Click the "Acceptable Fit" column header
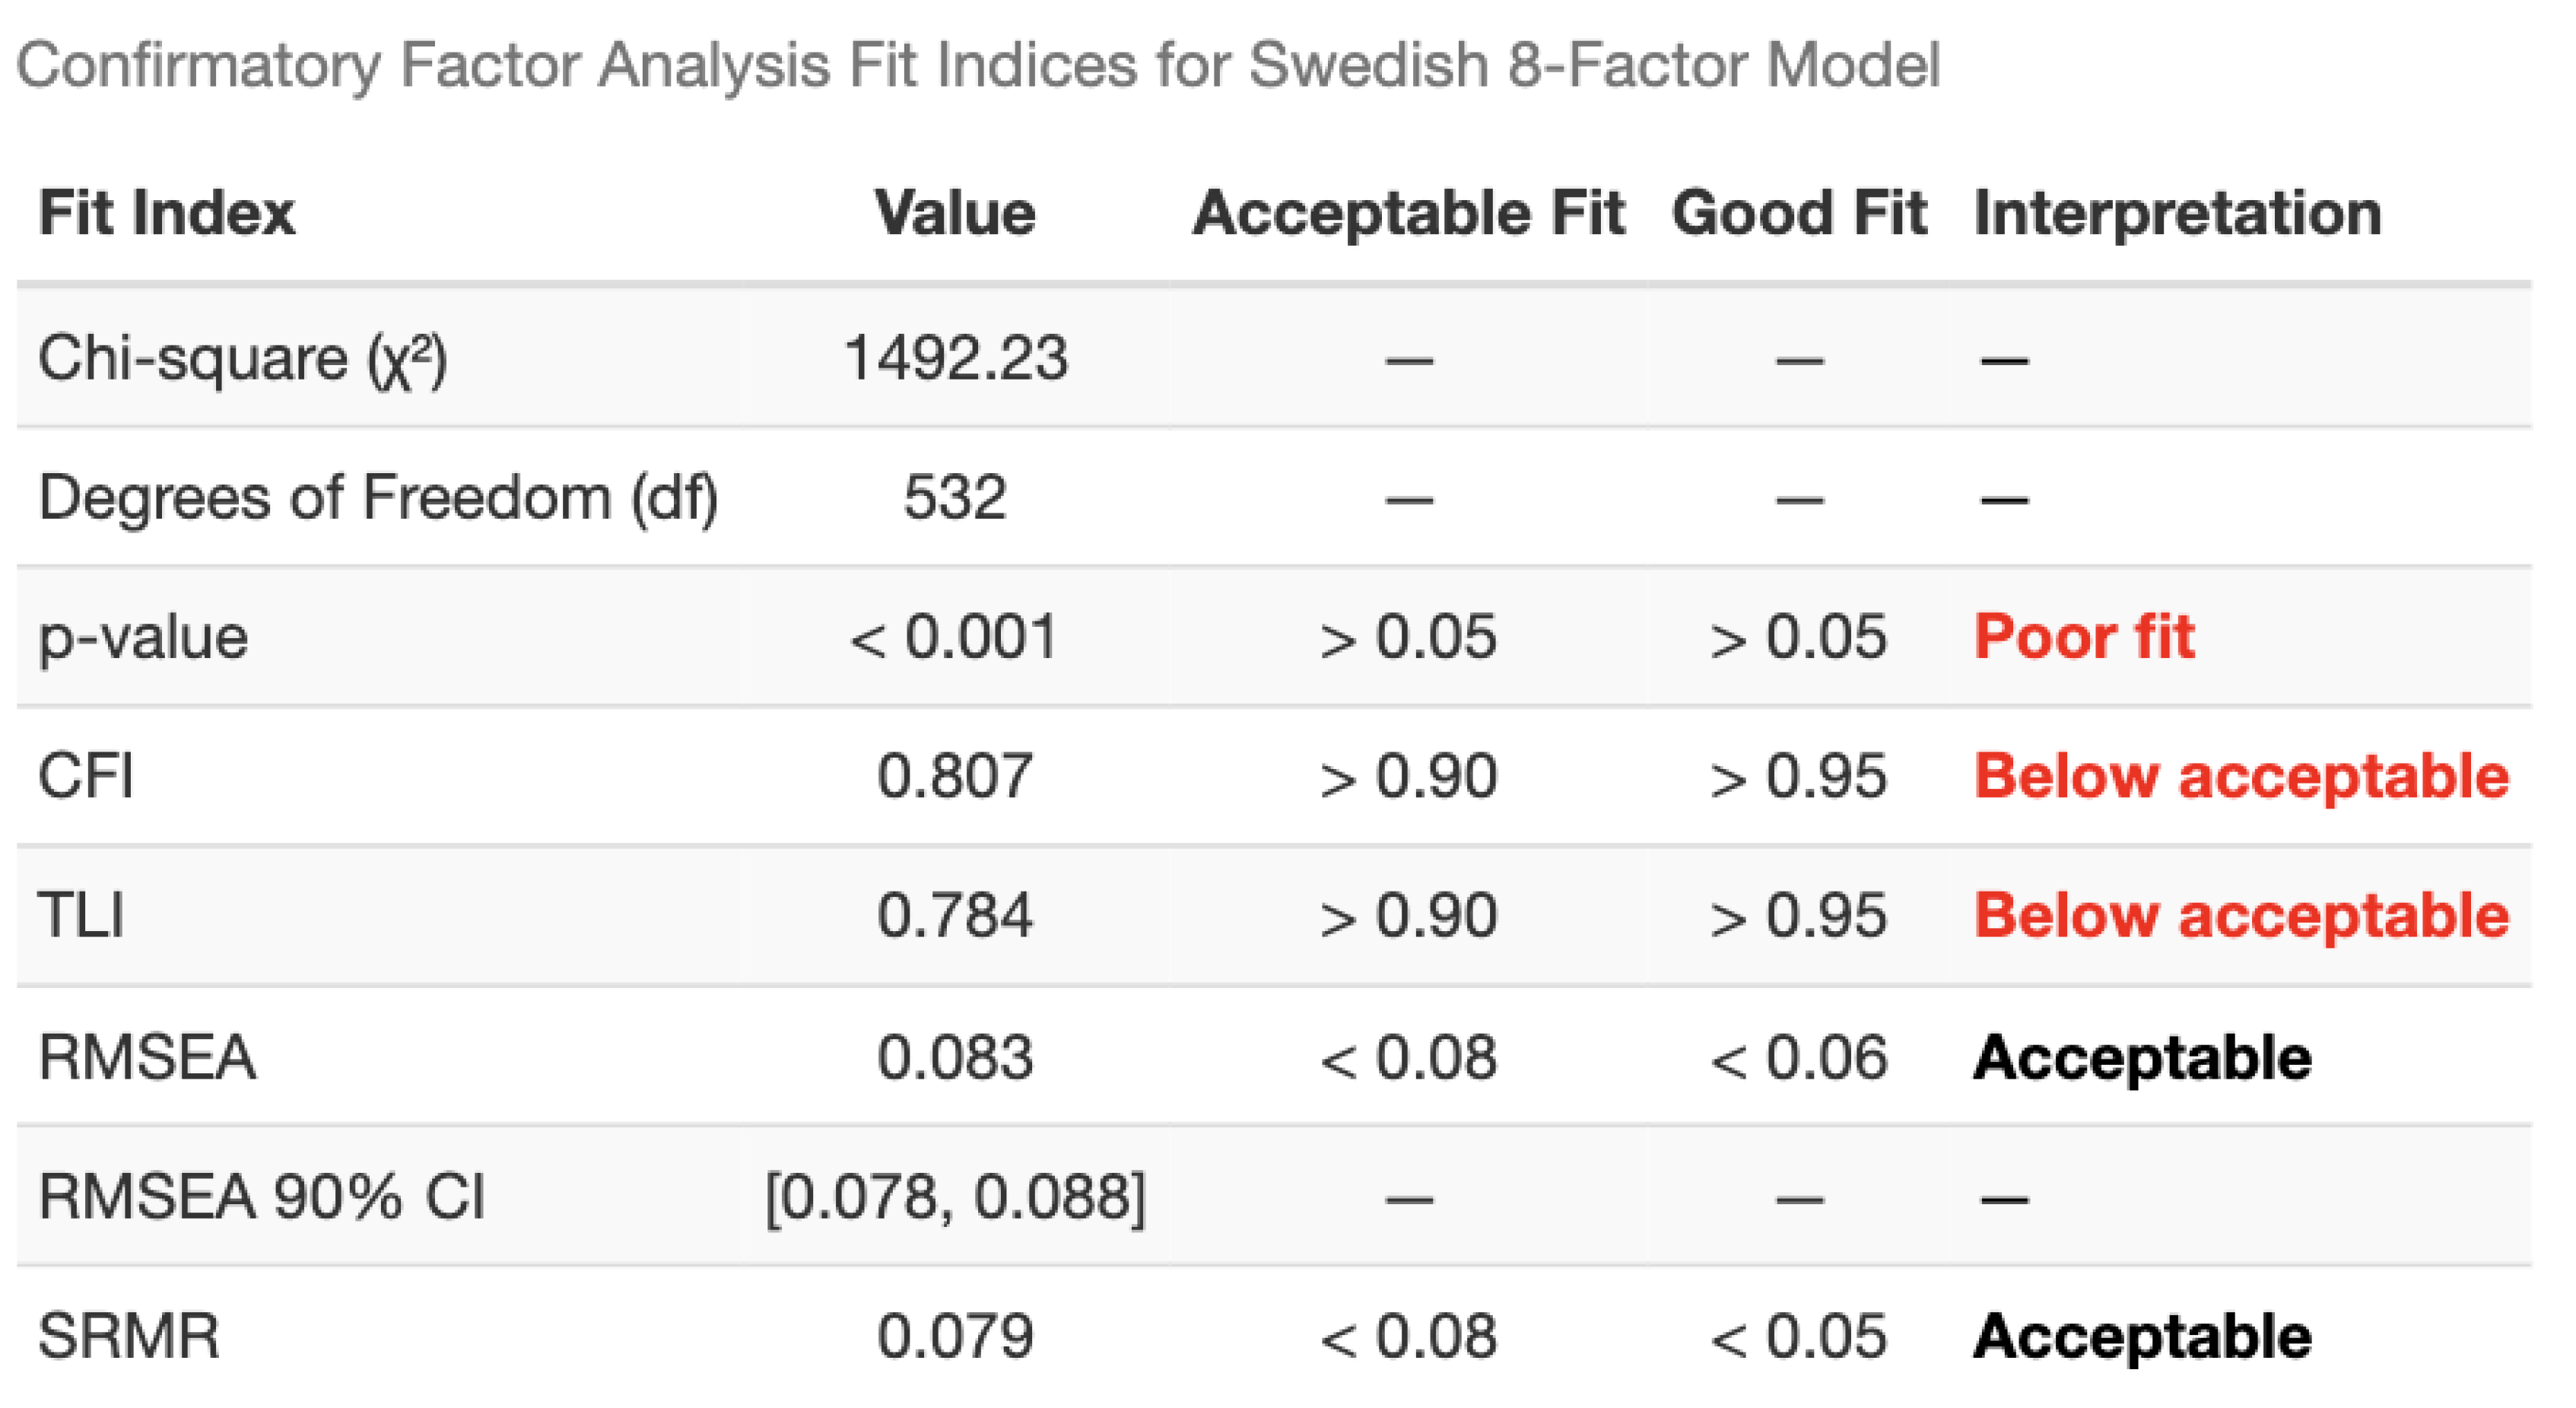Image resolution: width=2576 pixels, height=1408 pixels. [1409, 213]
